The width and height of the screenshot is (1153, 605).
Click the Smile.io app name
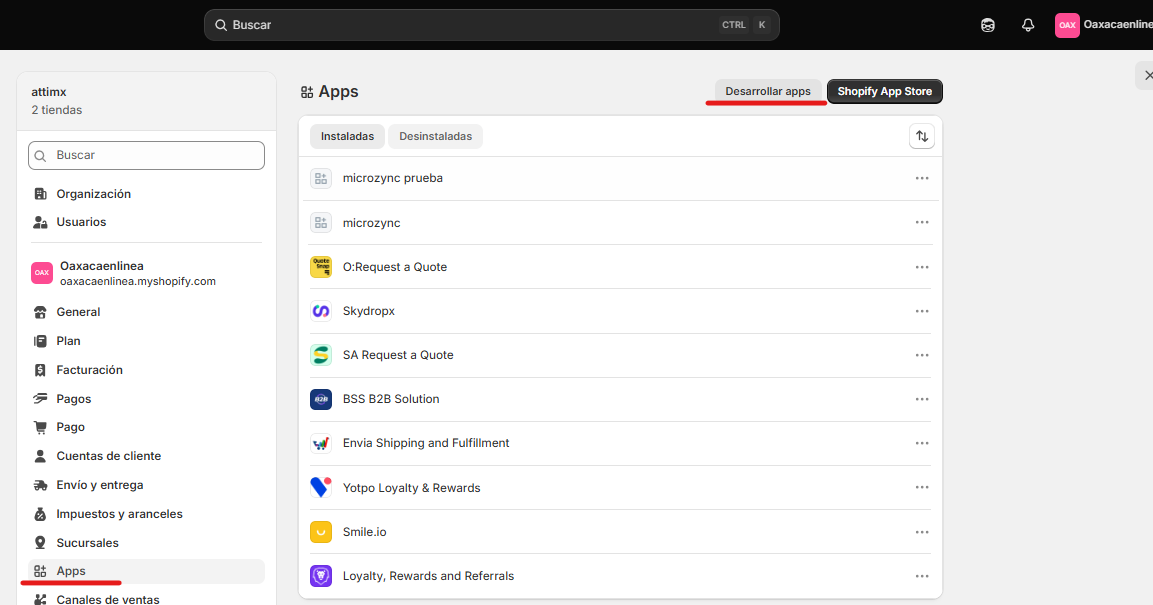coord(364,531)
